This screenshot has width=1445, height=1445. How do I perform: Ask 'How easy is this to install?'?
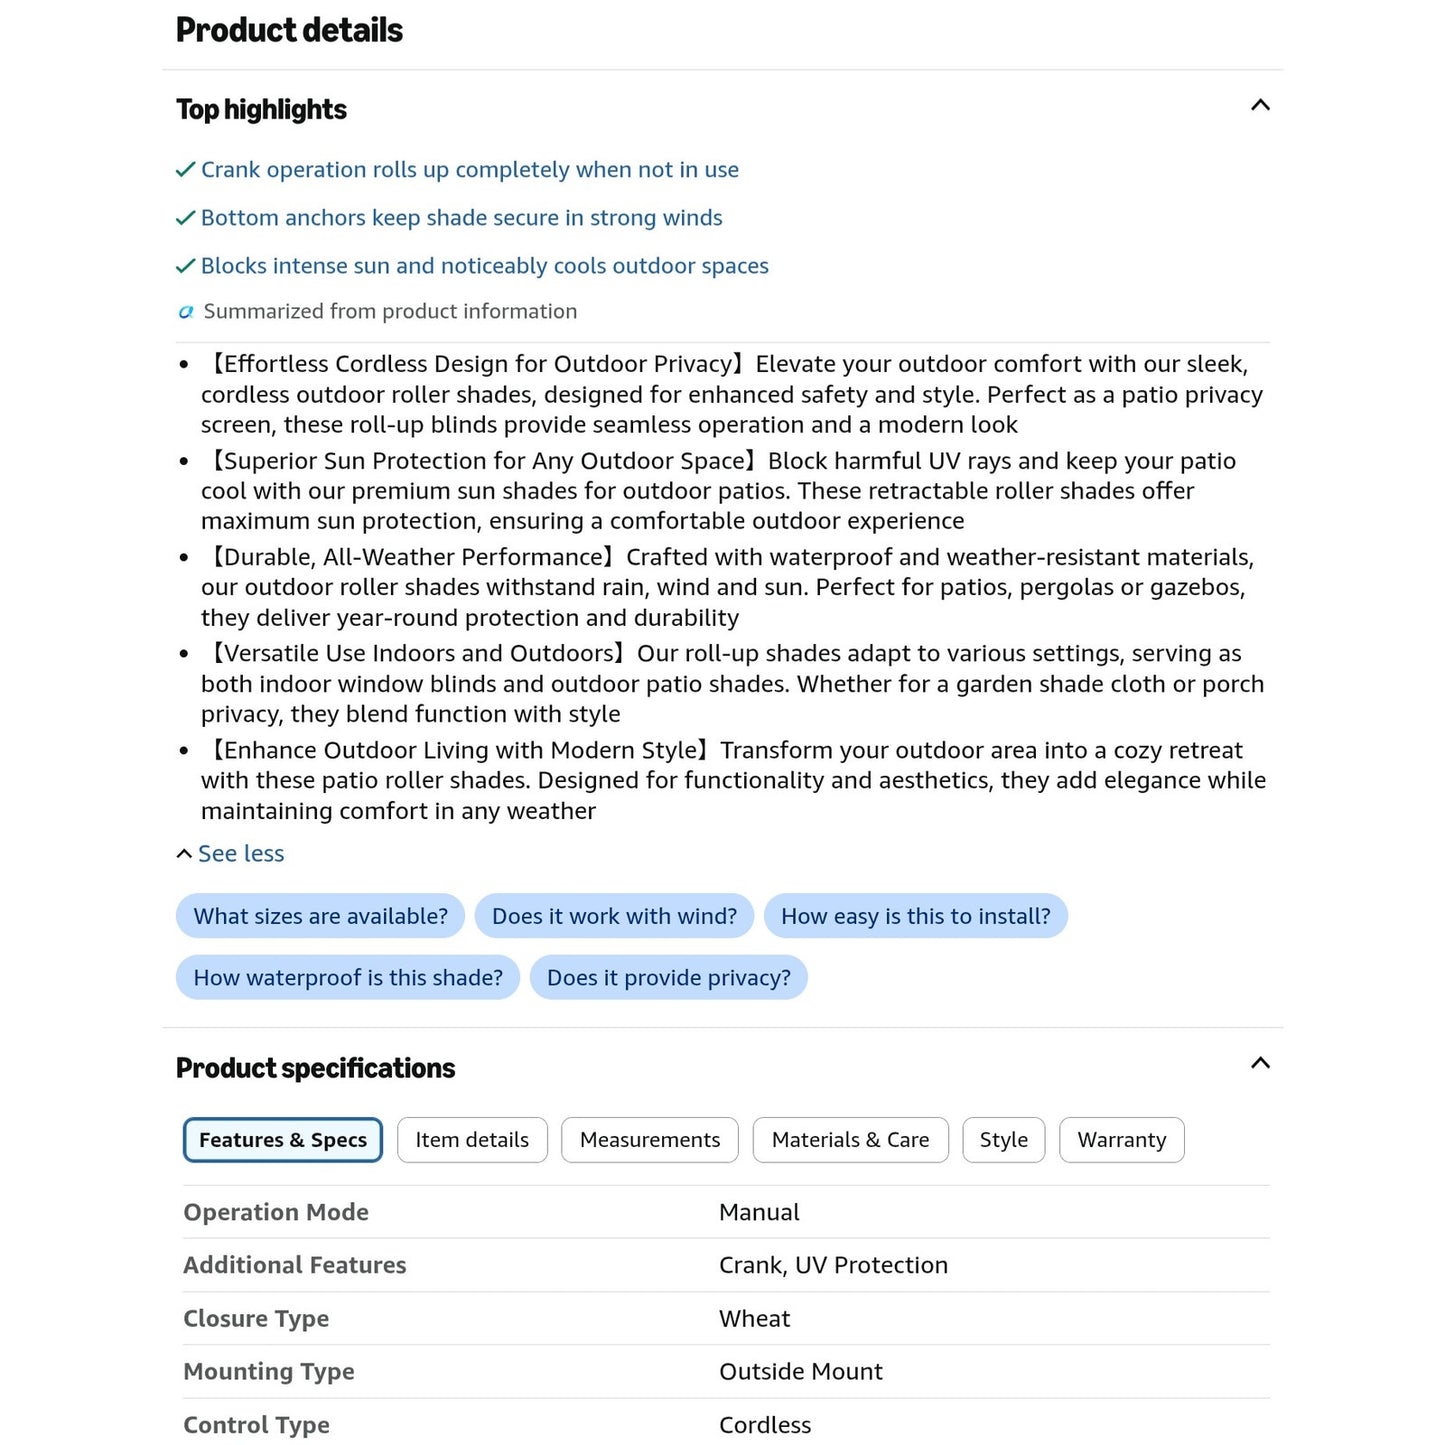915,916
